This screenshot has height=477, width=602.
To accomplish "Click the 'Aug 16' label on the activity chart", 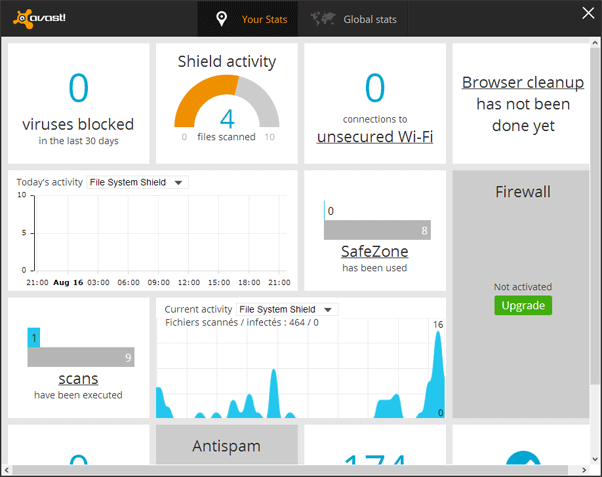I will coord(68,282).
